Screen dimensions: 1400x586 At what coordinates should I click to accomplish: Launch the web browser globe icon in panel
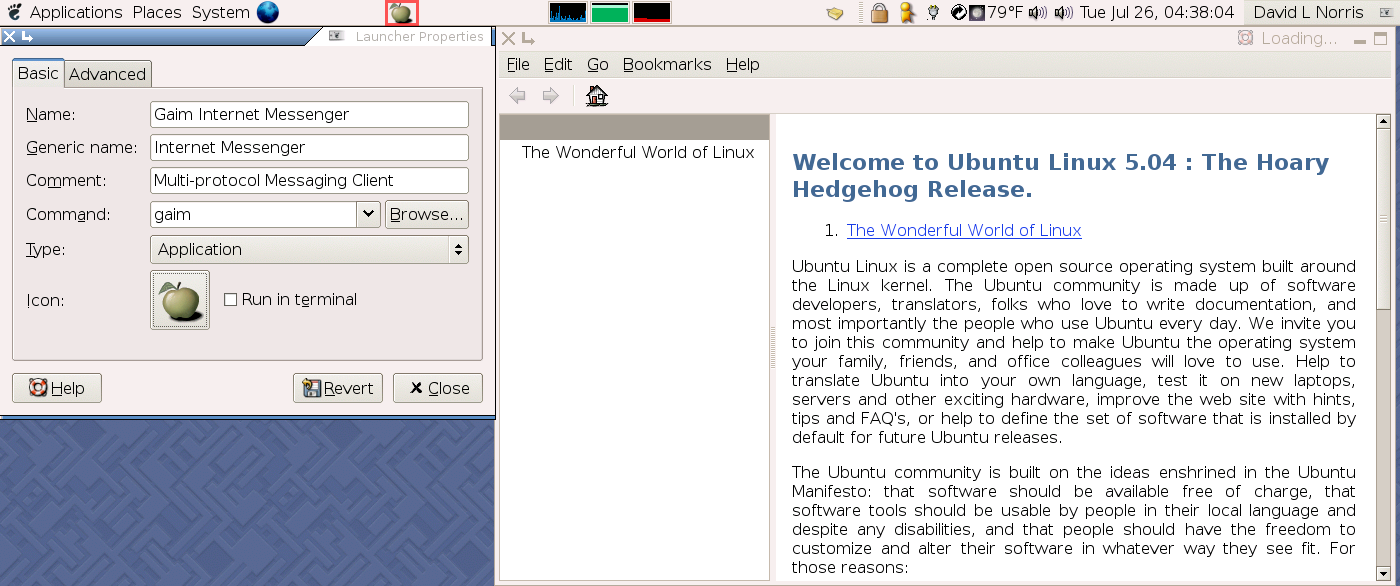click(x=267, y=13)
